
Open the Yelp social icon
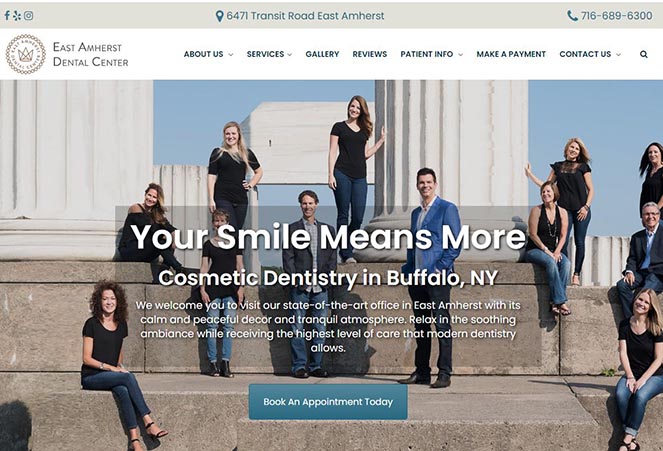tap(17, 16)
